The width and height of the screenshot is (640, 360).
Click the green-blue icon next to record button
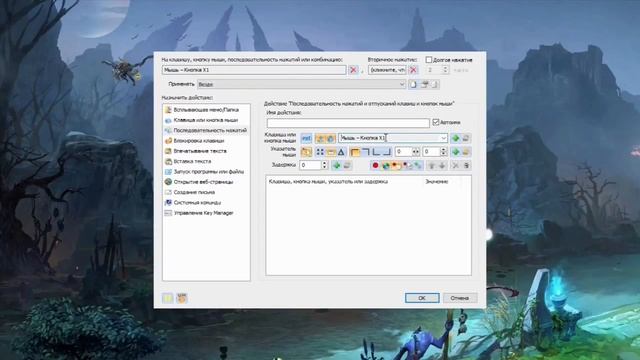pyautogui.click(x=385, y=165)
